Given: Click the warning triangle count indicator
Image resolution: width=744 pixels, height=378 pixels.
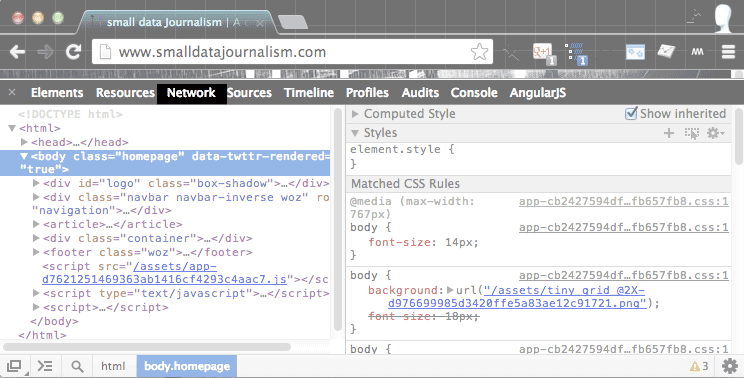Looking at the screenshot, I should tap(699, 366).
